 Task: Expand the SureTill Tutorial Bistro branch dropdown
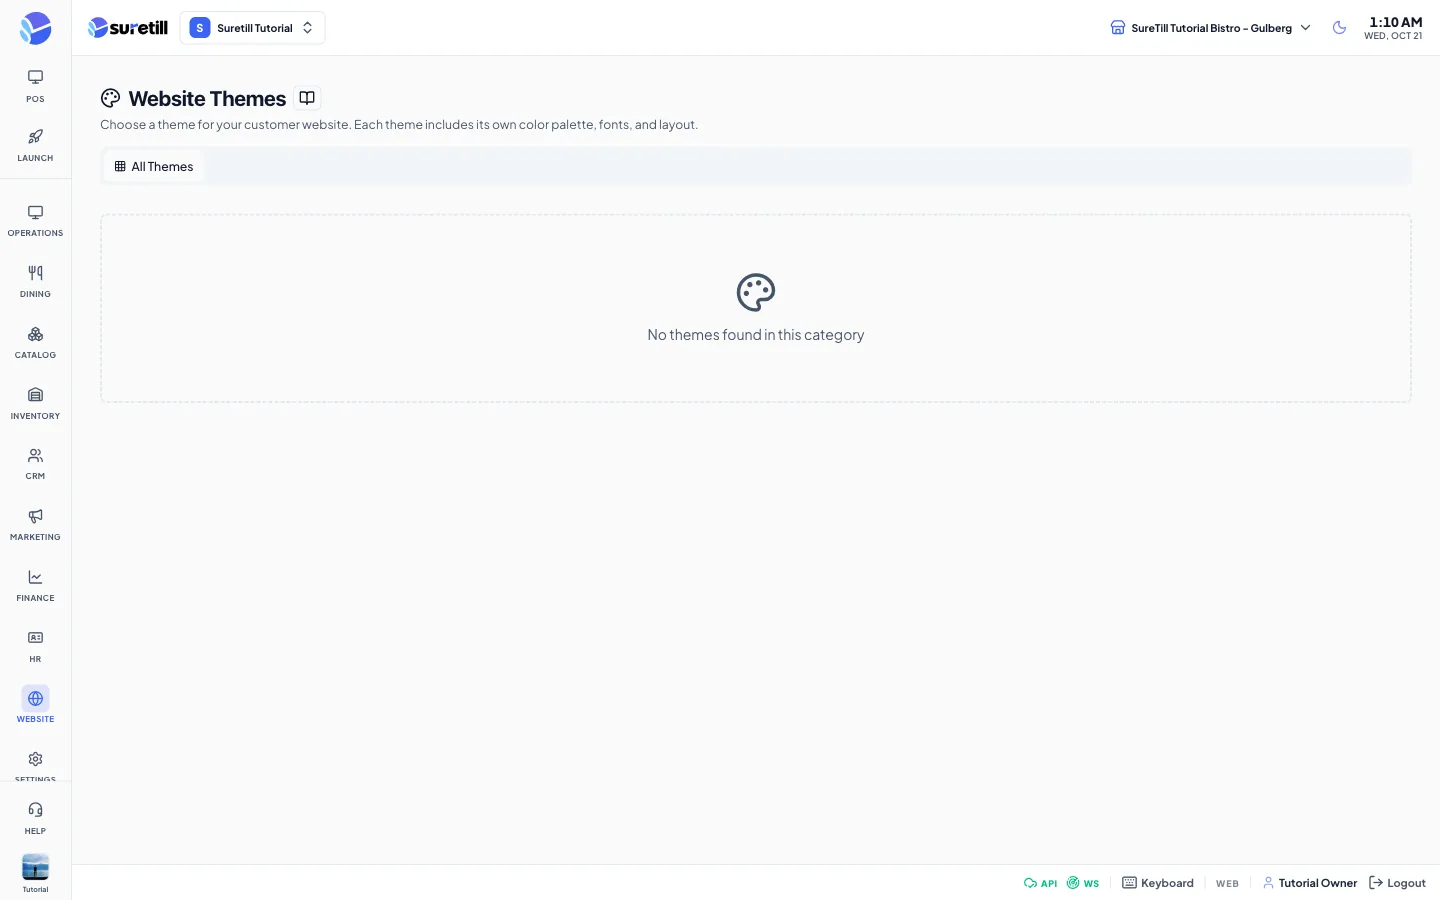click(x=1211, y=28)
